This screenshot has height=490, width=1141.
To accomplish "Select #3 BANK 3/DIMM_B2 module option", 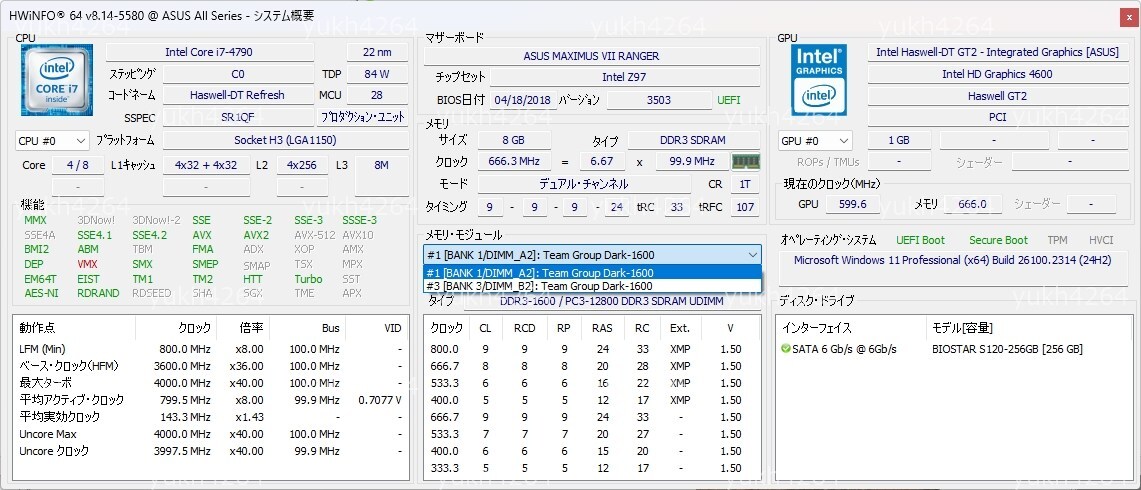I will [x=592, y=286].
